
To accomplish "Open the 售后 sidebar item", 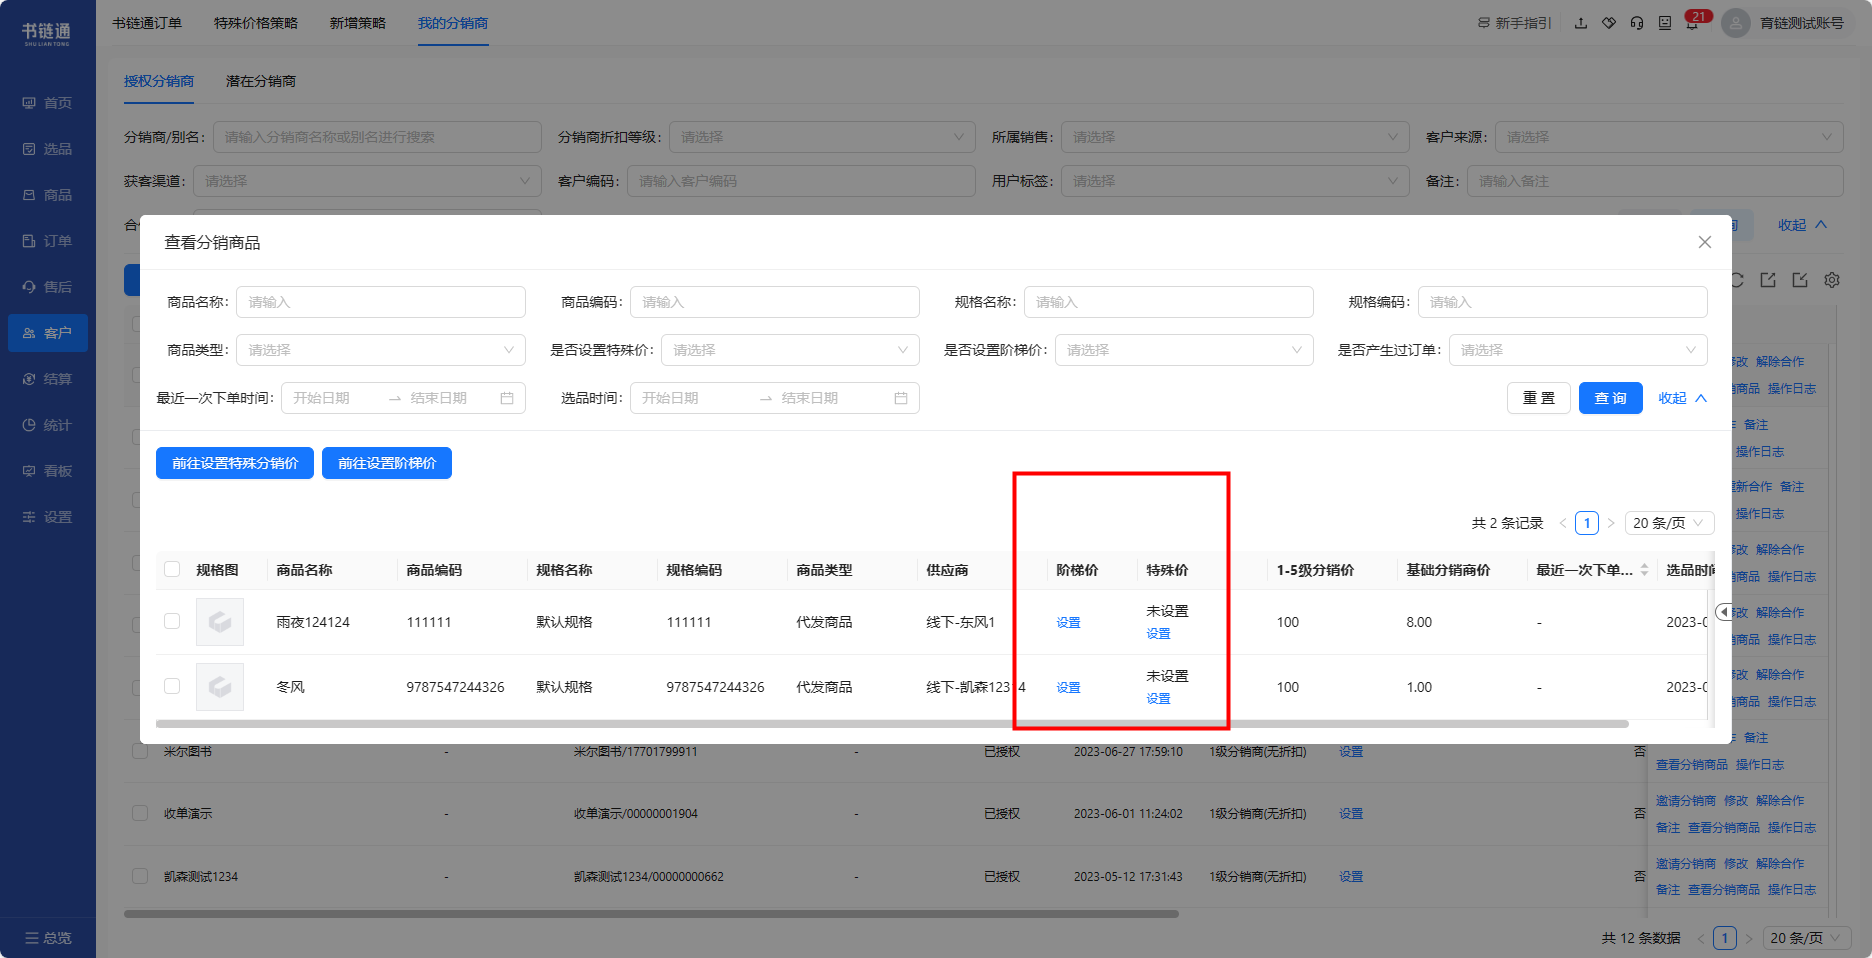I will coord(47,287).
